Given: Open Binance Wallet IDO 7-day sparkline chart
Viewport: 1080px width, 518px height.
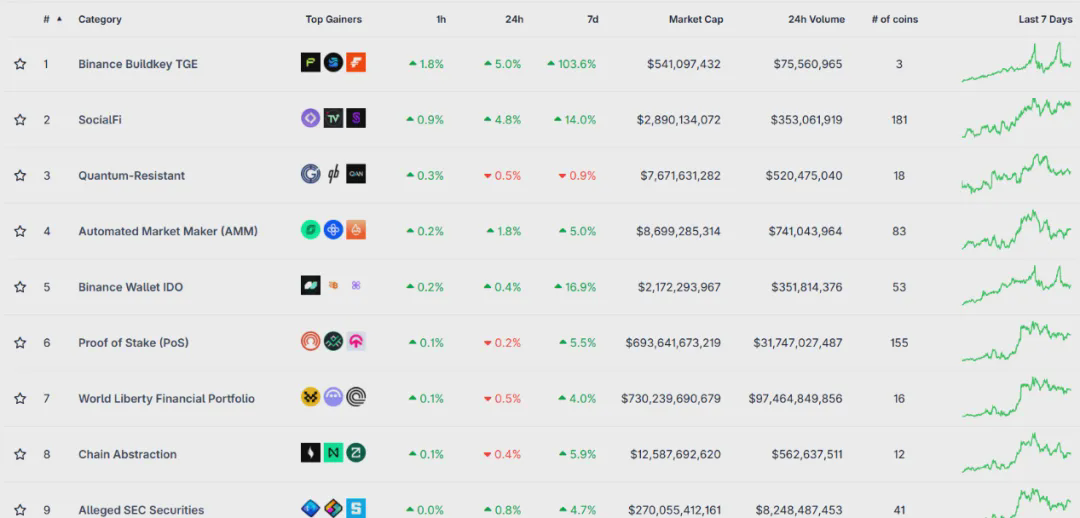Looking at the screenshot, I should (1015, 286).
